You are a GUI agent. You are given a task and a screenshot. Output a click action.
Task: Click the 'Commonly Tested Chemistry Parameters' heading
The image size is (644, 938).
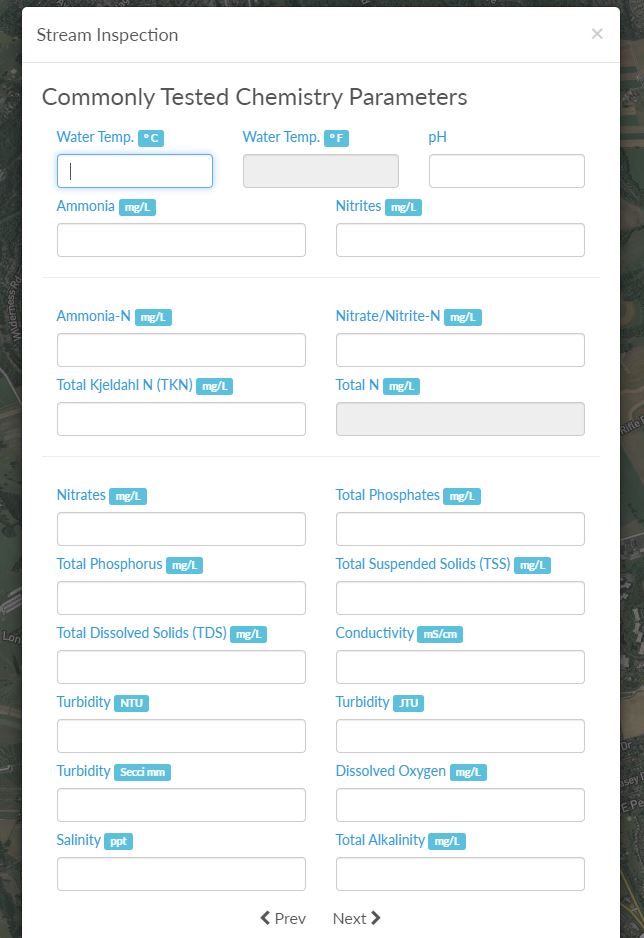255,98
